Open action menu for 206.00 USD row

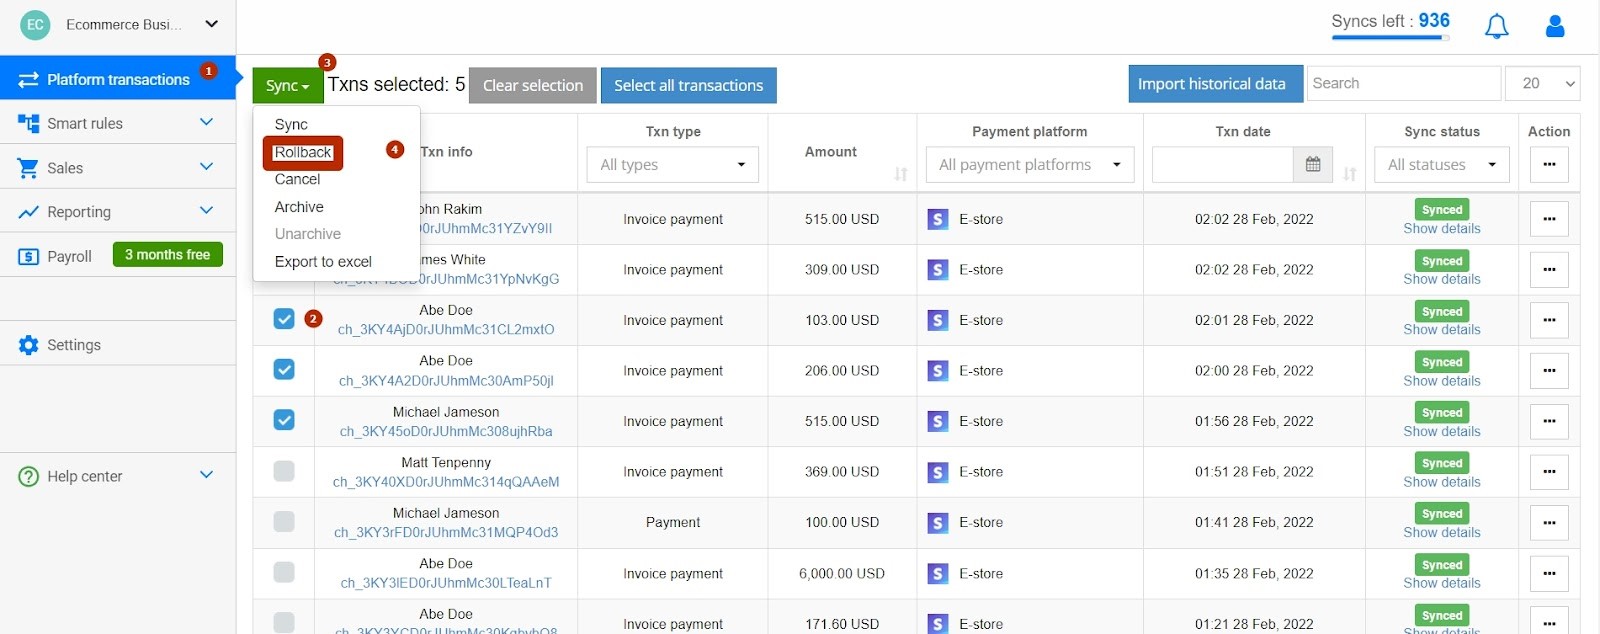click(1549, 371)
